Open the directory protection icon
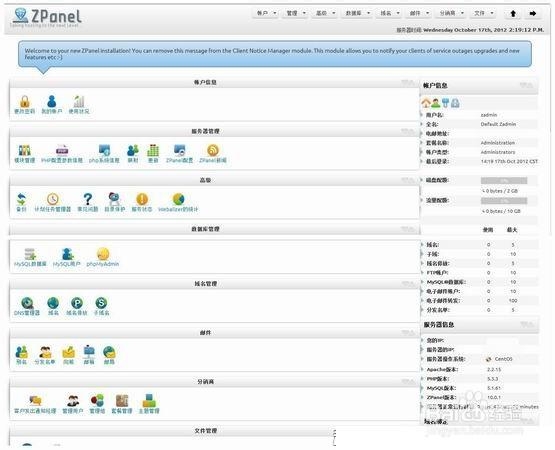Screen dimensions: 555x450 pos(114,199)
